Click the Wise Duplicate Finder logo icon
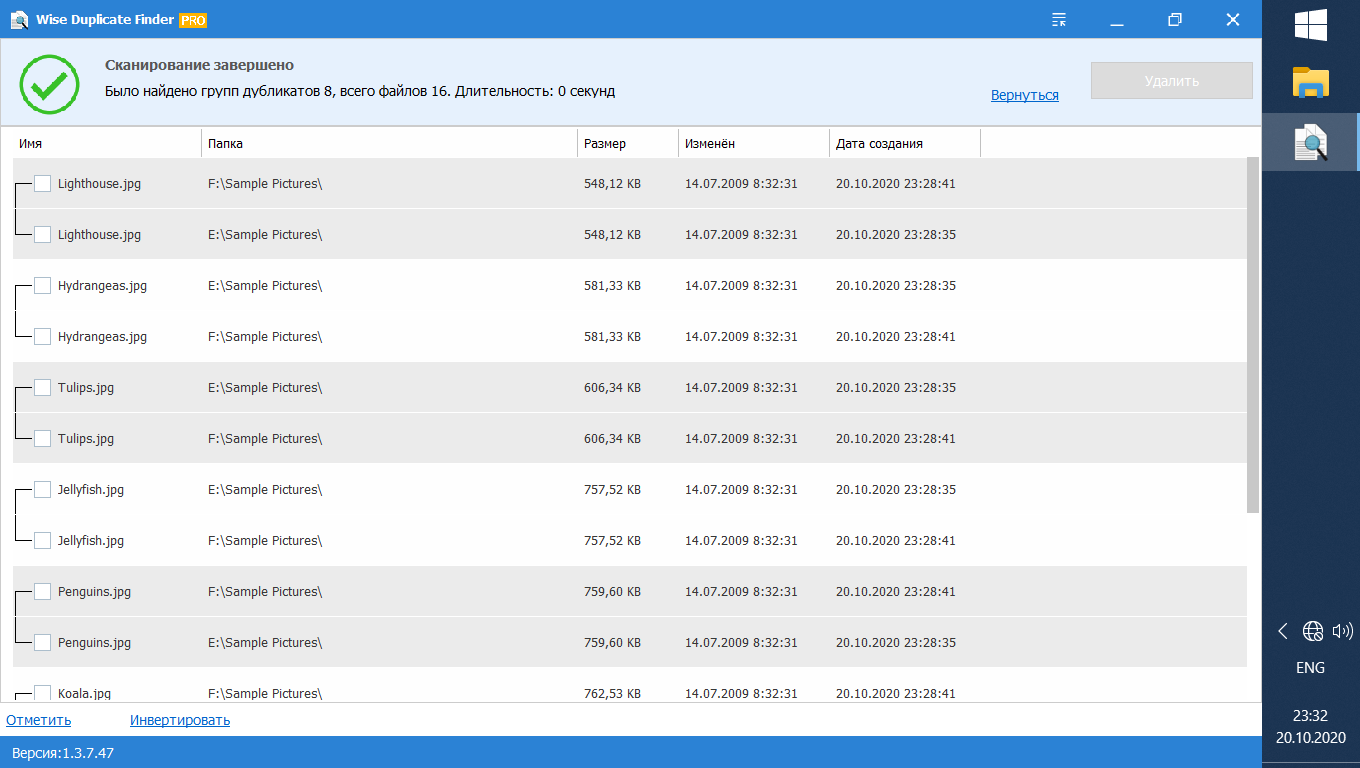 coord(18,20)
